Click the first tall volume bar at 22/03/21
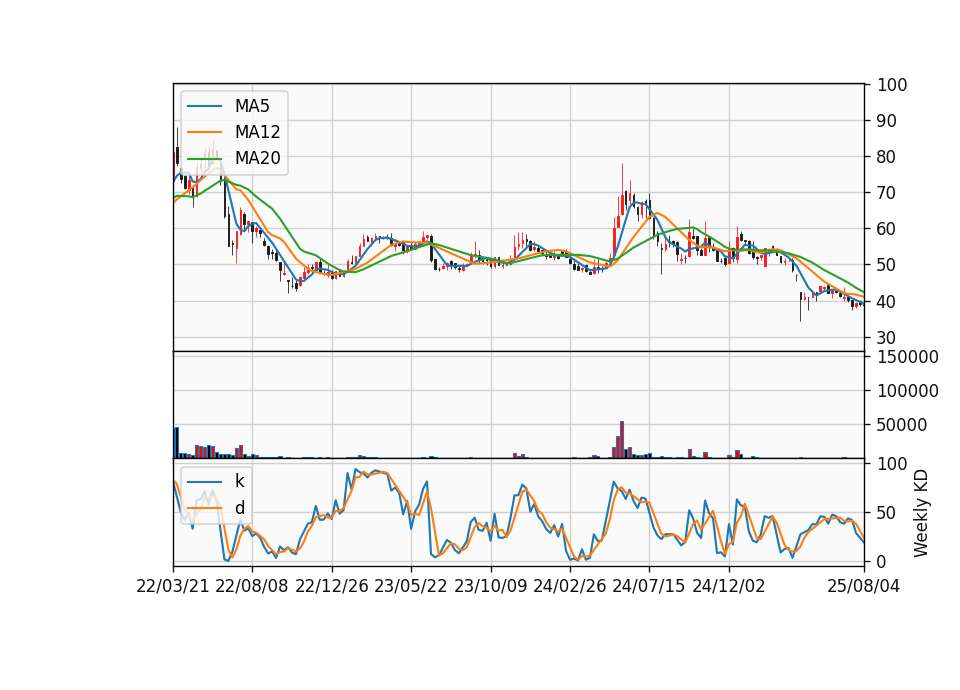This screenshot has height=690, width=960. (176, 443)
